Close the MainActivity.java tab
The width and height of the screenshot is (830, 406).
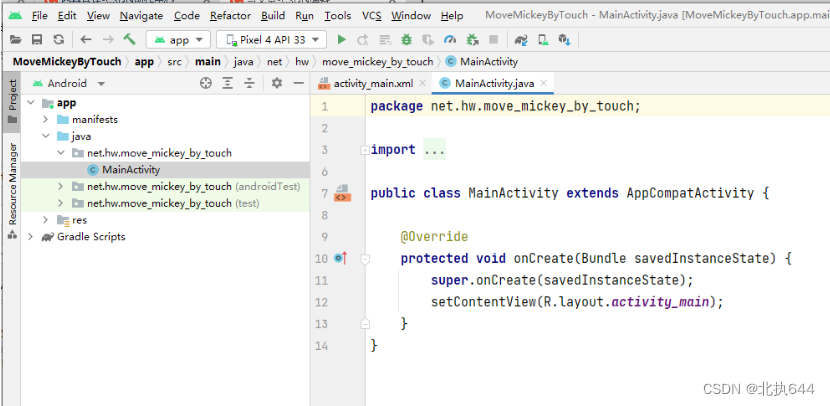pos(544,83)
